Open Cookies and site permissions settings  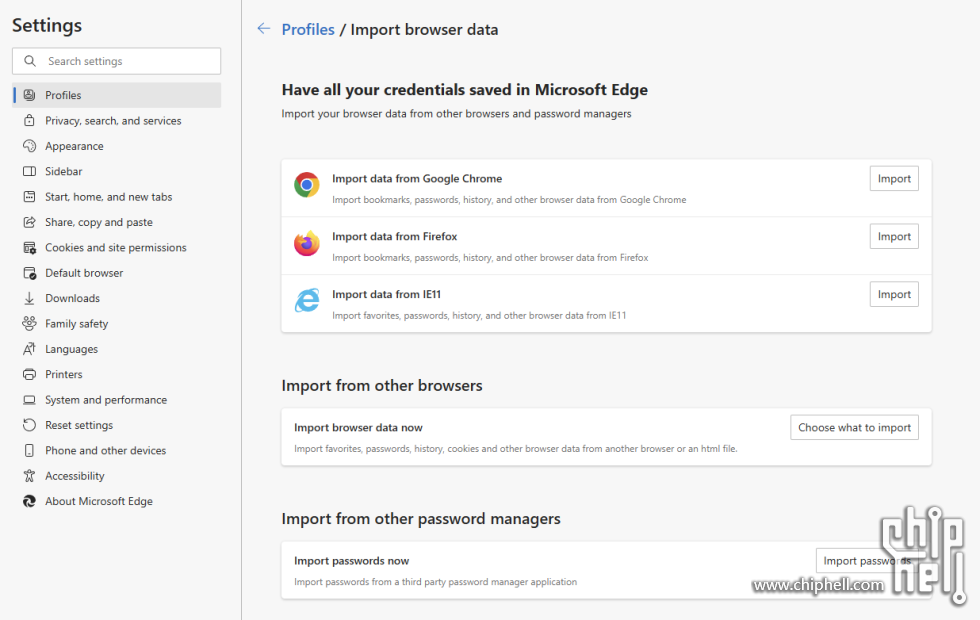pos(116,248)
